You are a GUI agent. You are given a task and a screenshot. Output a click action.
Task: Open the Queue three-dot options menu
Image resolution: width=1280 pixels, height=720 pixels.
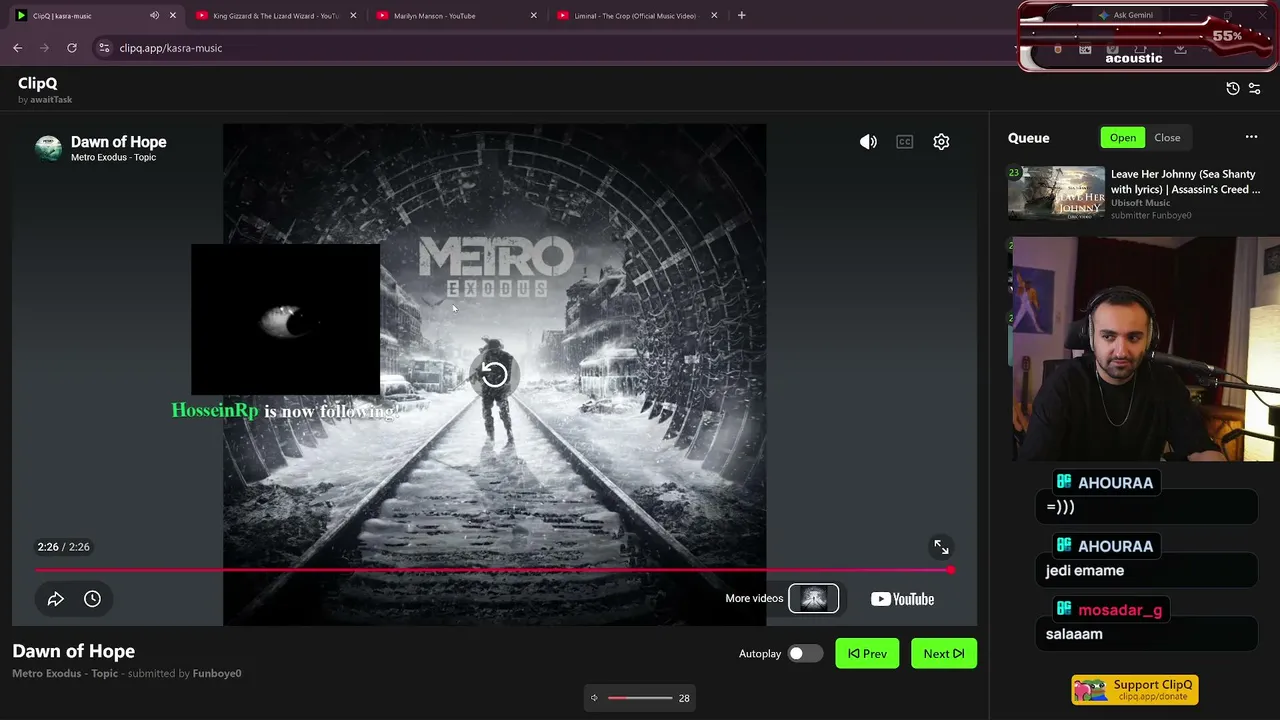click(x=1251, y=138)
